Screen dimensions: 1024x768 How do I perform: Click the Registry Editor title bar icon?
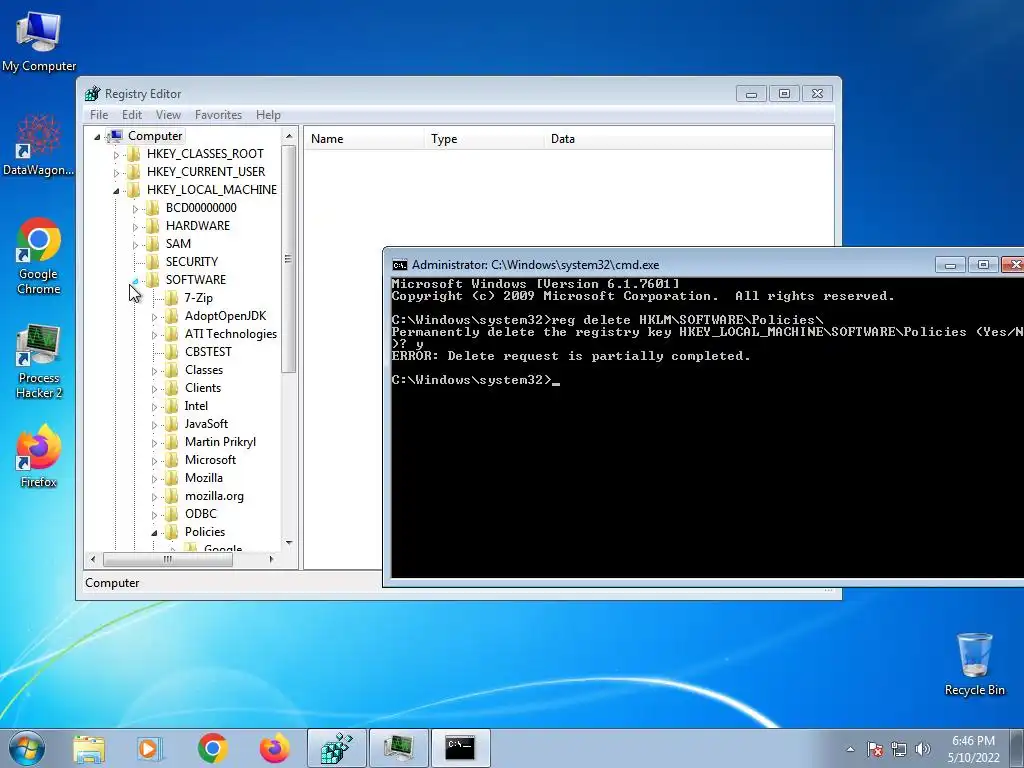(93, 93)
